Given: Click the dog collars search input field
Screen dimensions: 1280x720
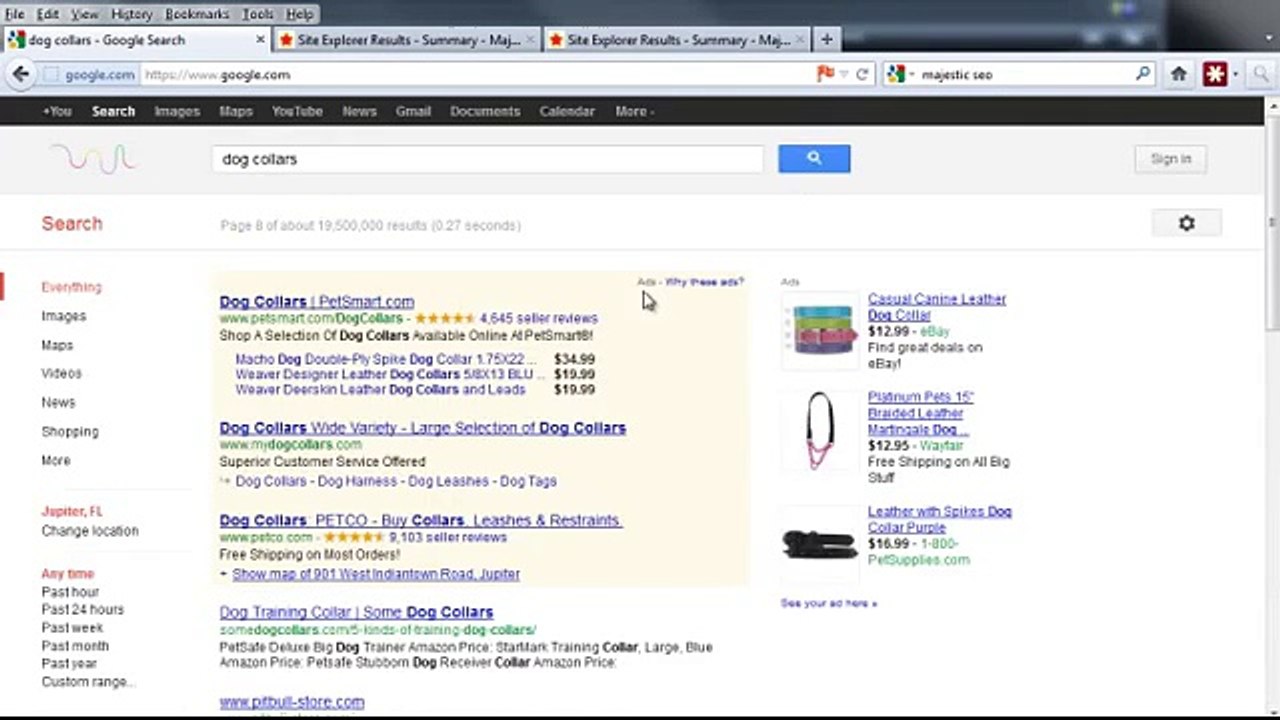Looking at the screenshot, I should coord(487,159).
